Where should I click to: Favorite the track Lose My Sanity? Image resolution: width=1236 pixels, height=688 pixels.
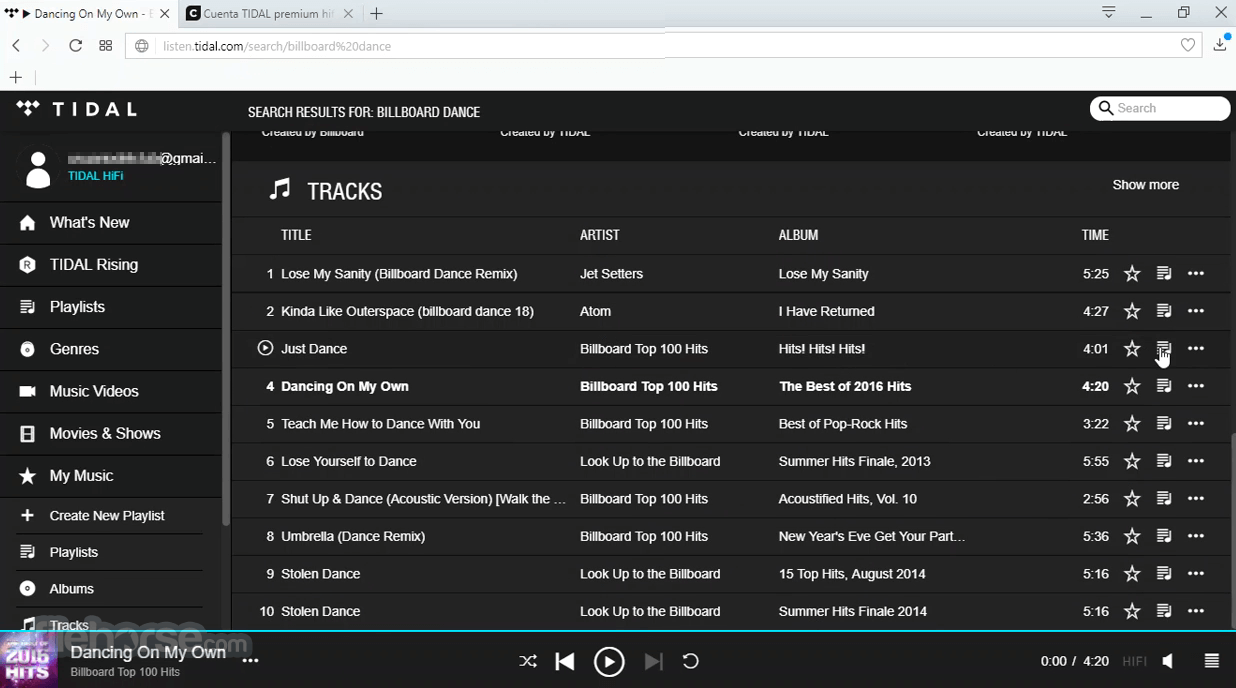pyautogui.click(x=1132, y=274)
